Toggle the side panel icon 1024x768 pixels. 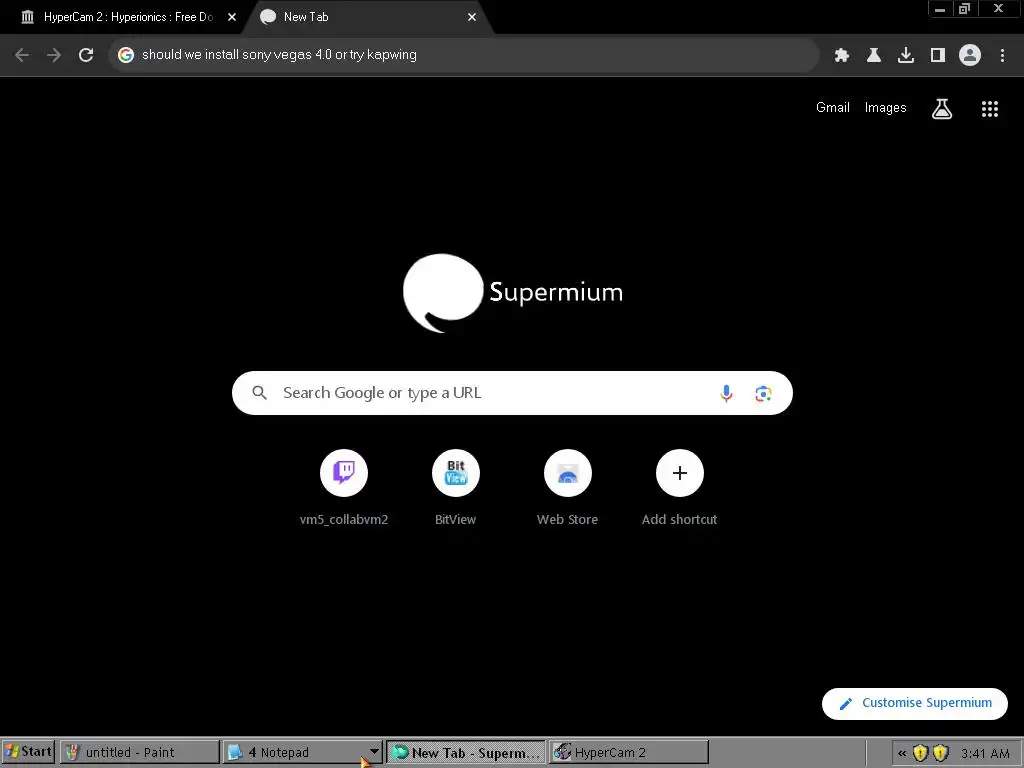pos(938,56)
